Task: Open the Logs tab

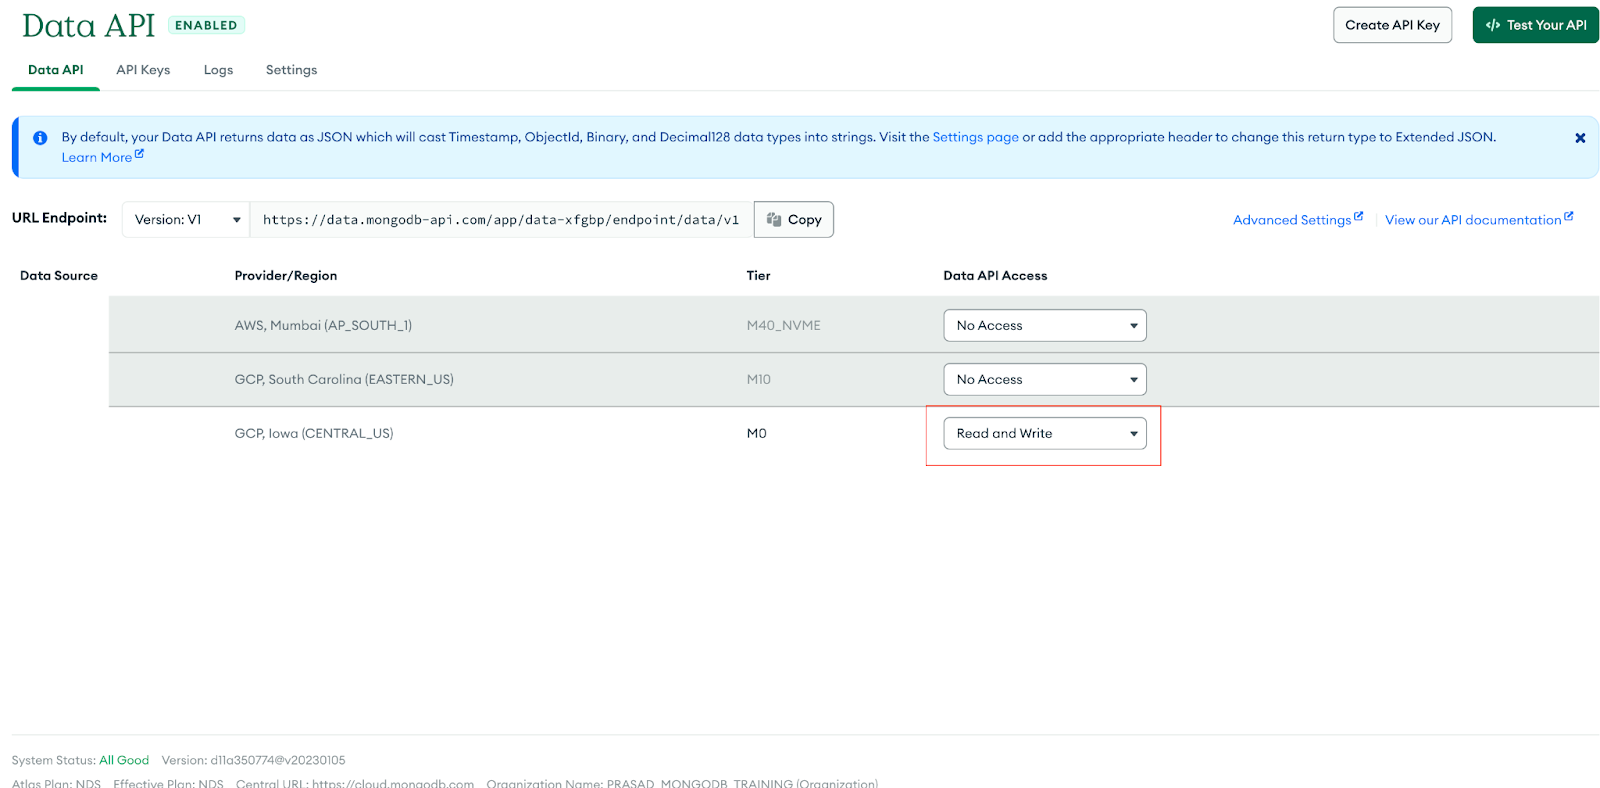Action: 218,70
